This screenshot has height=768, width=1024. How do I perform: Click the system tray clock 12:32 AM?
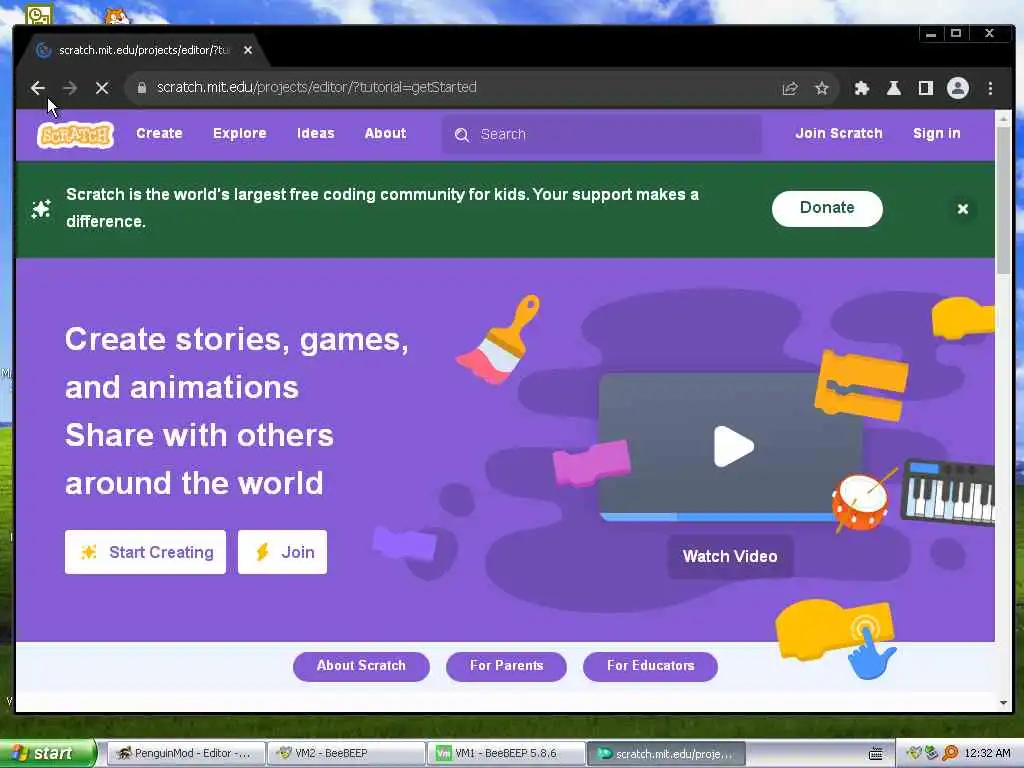(987, 754)
